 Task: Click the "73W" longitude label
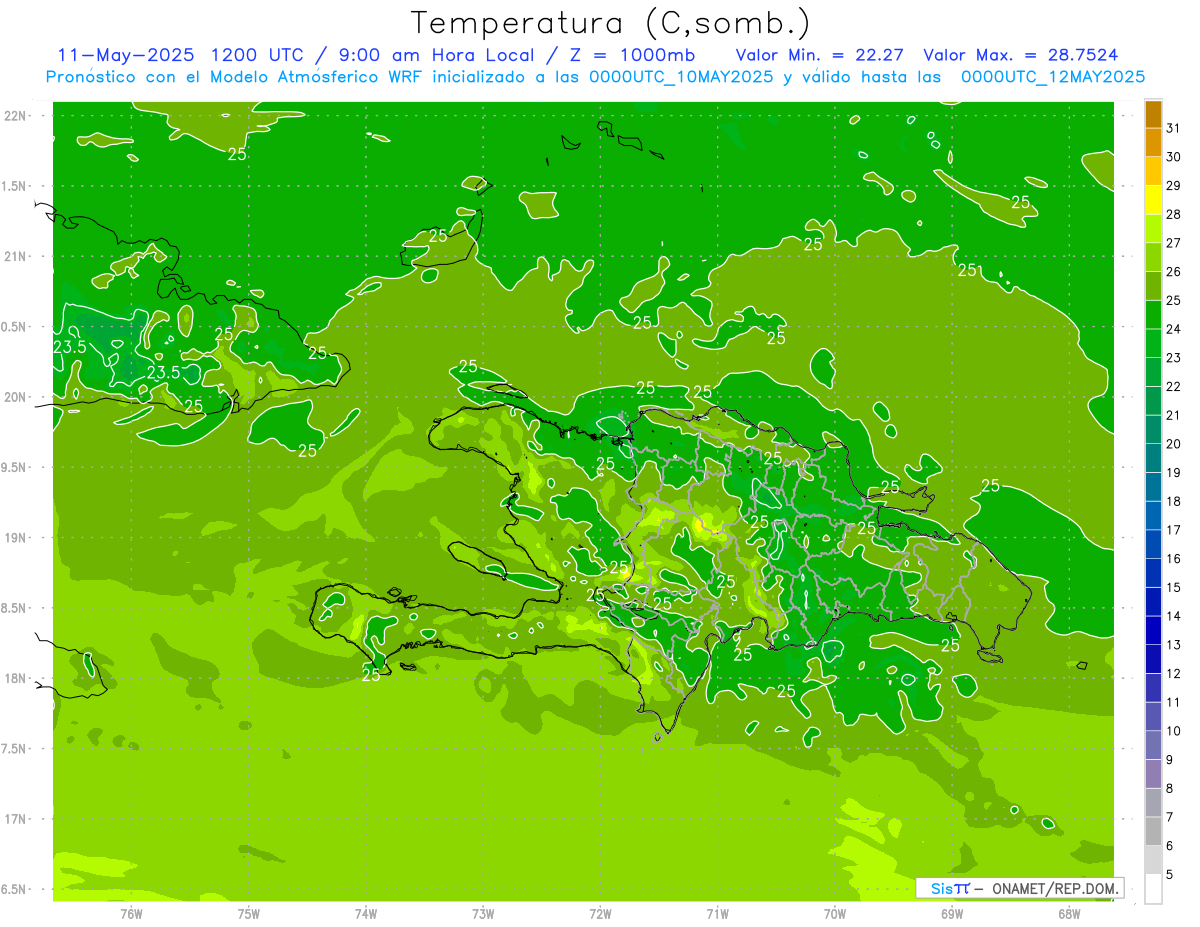click(483, 913)
